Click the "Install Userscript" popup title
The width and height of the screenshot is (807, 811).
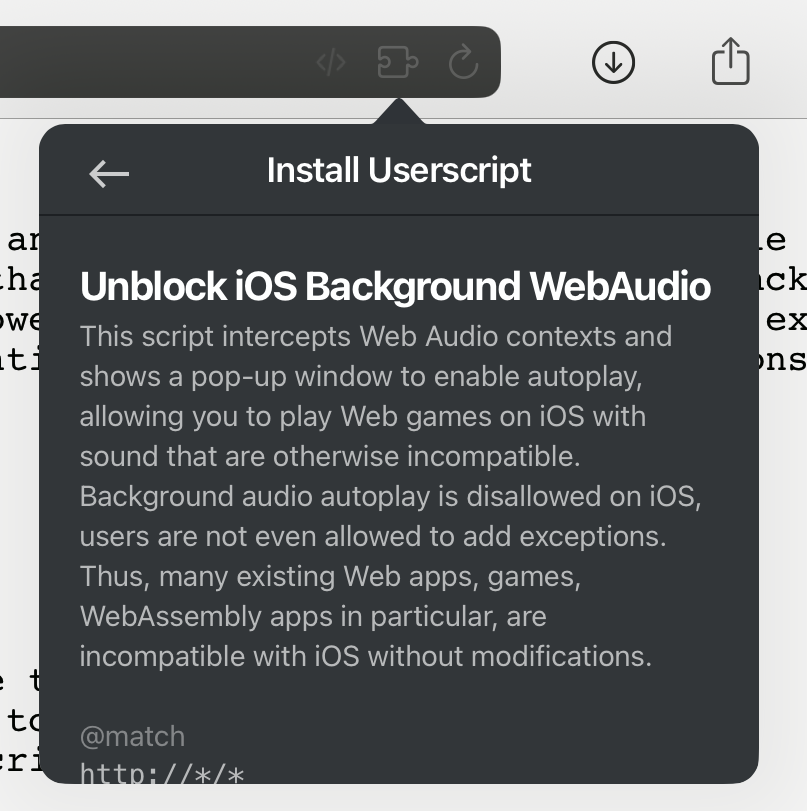(x=399, y=170)
